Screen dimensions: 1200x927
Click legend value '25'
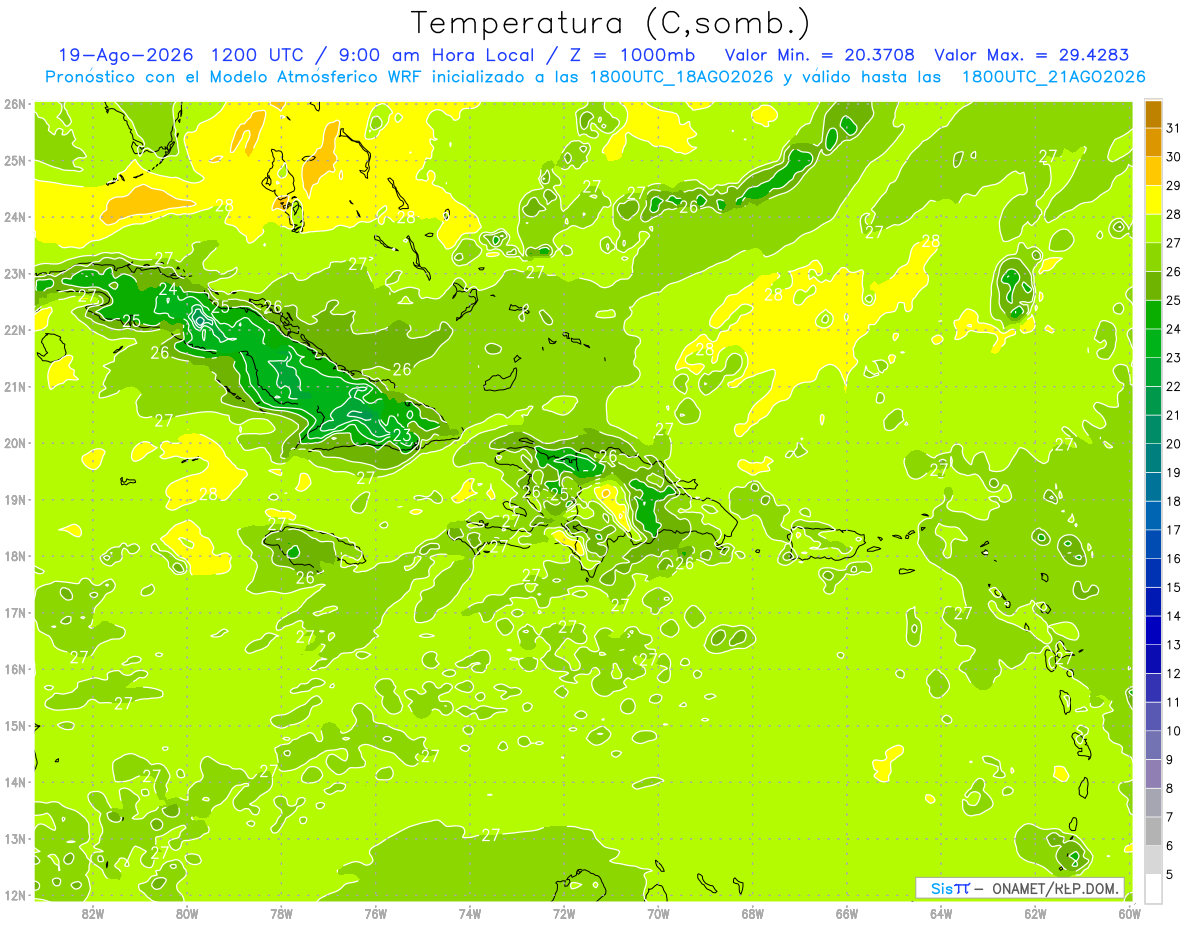coord(1174,300)
